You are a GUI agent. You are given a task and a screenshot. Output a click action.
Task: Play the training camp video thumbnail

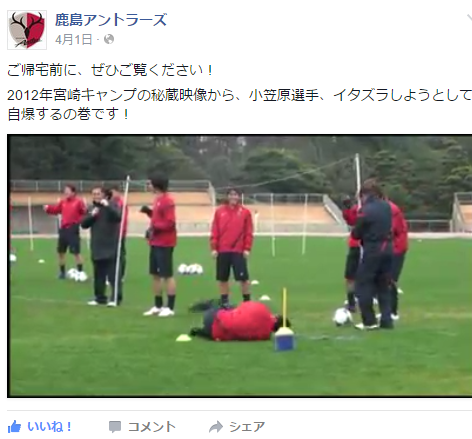tap(239, 266)
